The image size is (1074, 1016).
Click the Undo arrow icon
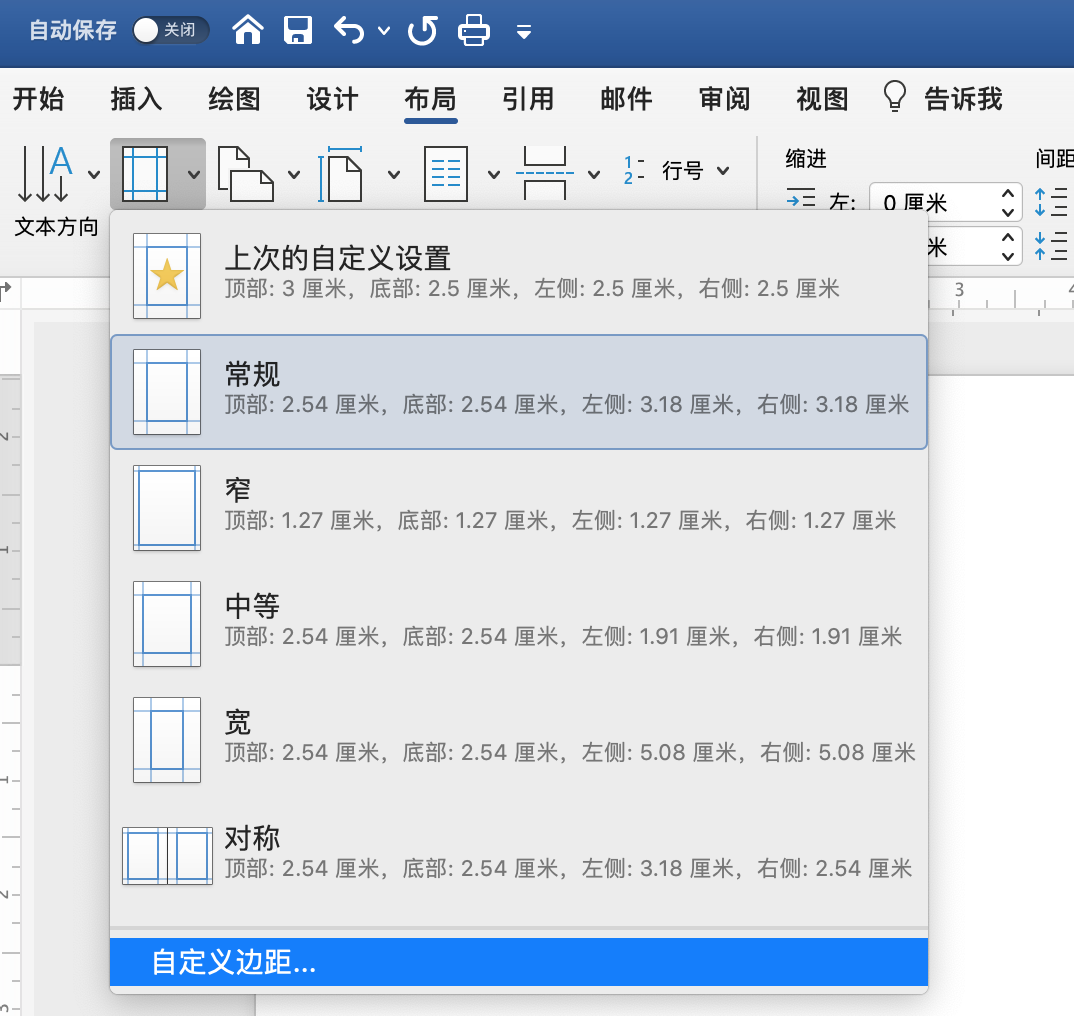tap(349, 31)
